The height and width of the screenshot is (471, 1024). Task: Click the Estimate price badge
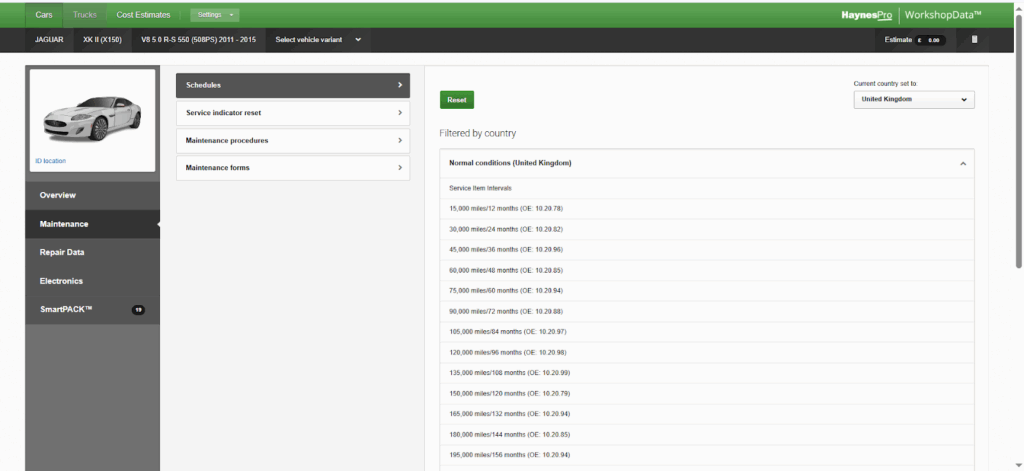pyautogui.click(x=930, y=40)
